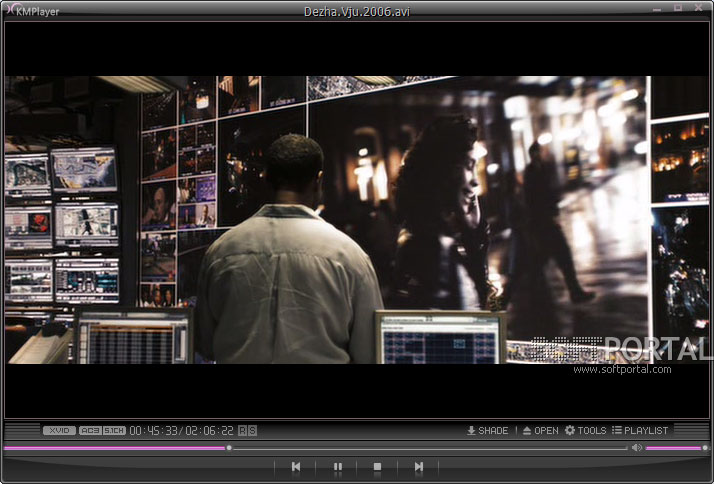This screenshot has height=484, width=714.
Task: Open the KMPlayer logo menu
Action: pyautogui.click(x=30, y=9)
